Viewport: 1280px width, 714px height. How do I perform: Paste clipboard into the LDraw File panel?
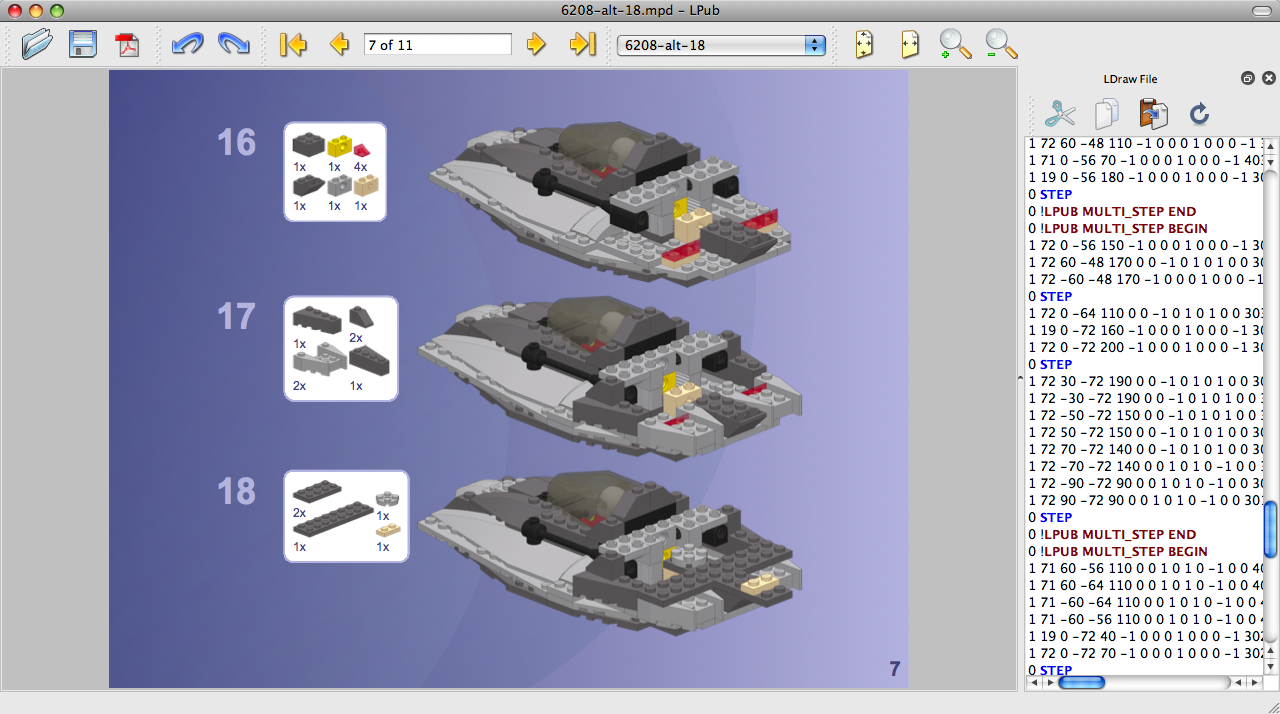pos(1153,113)
